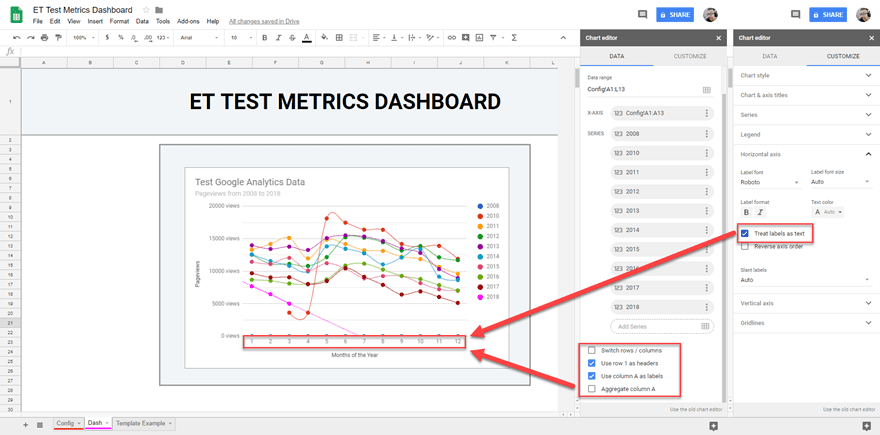This screenshot has height=435, width=880.
Task: Open options menu for the 2008 series
Action: click(706, 133)
